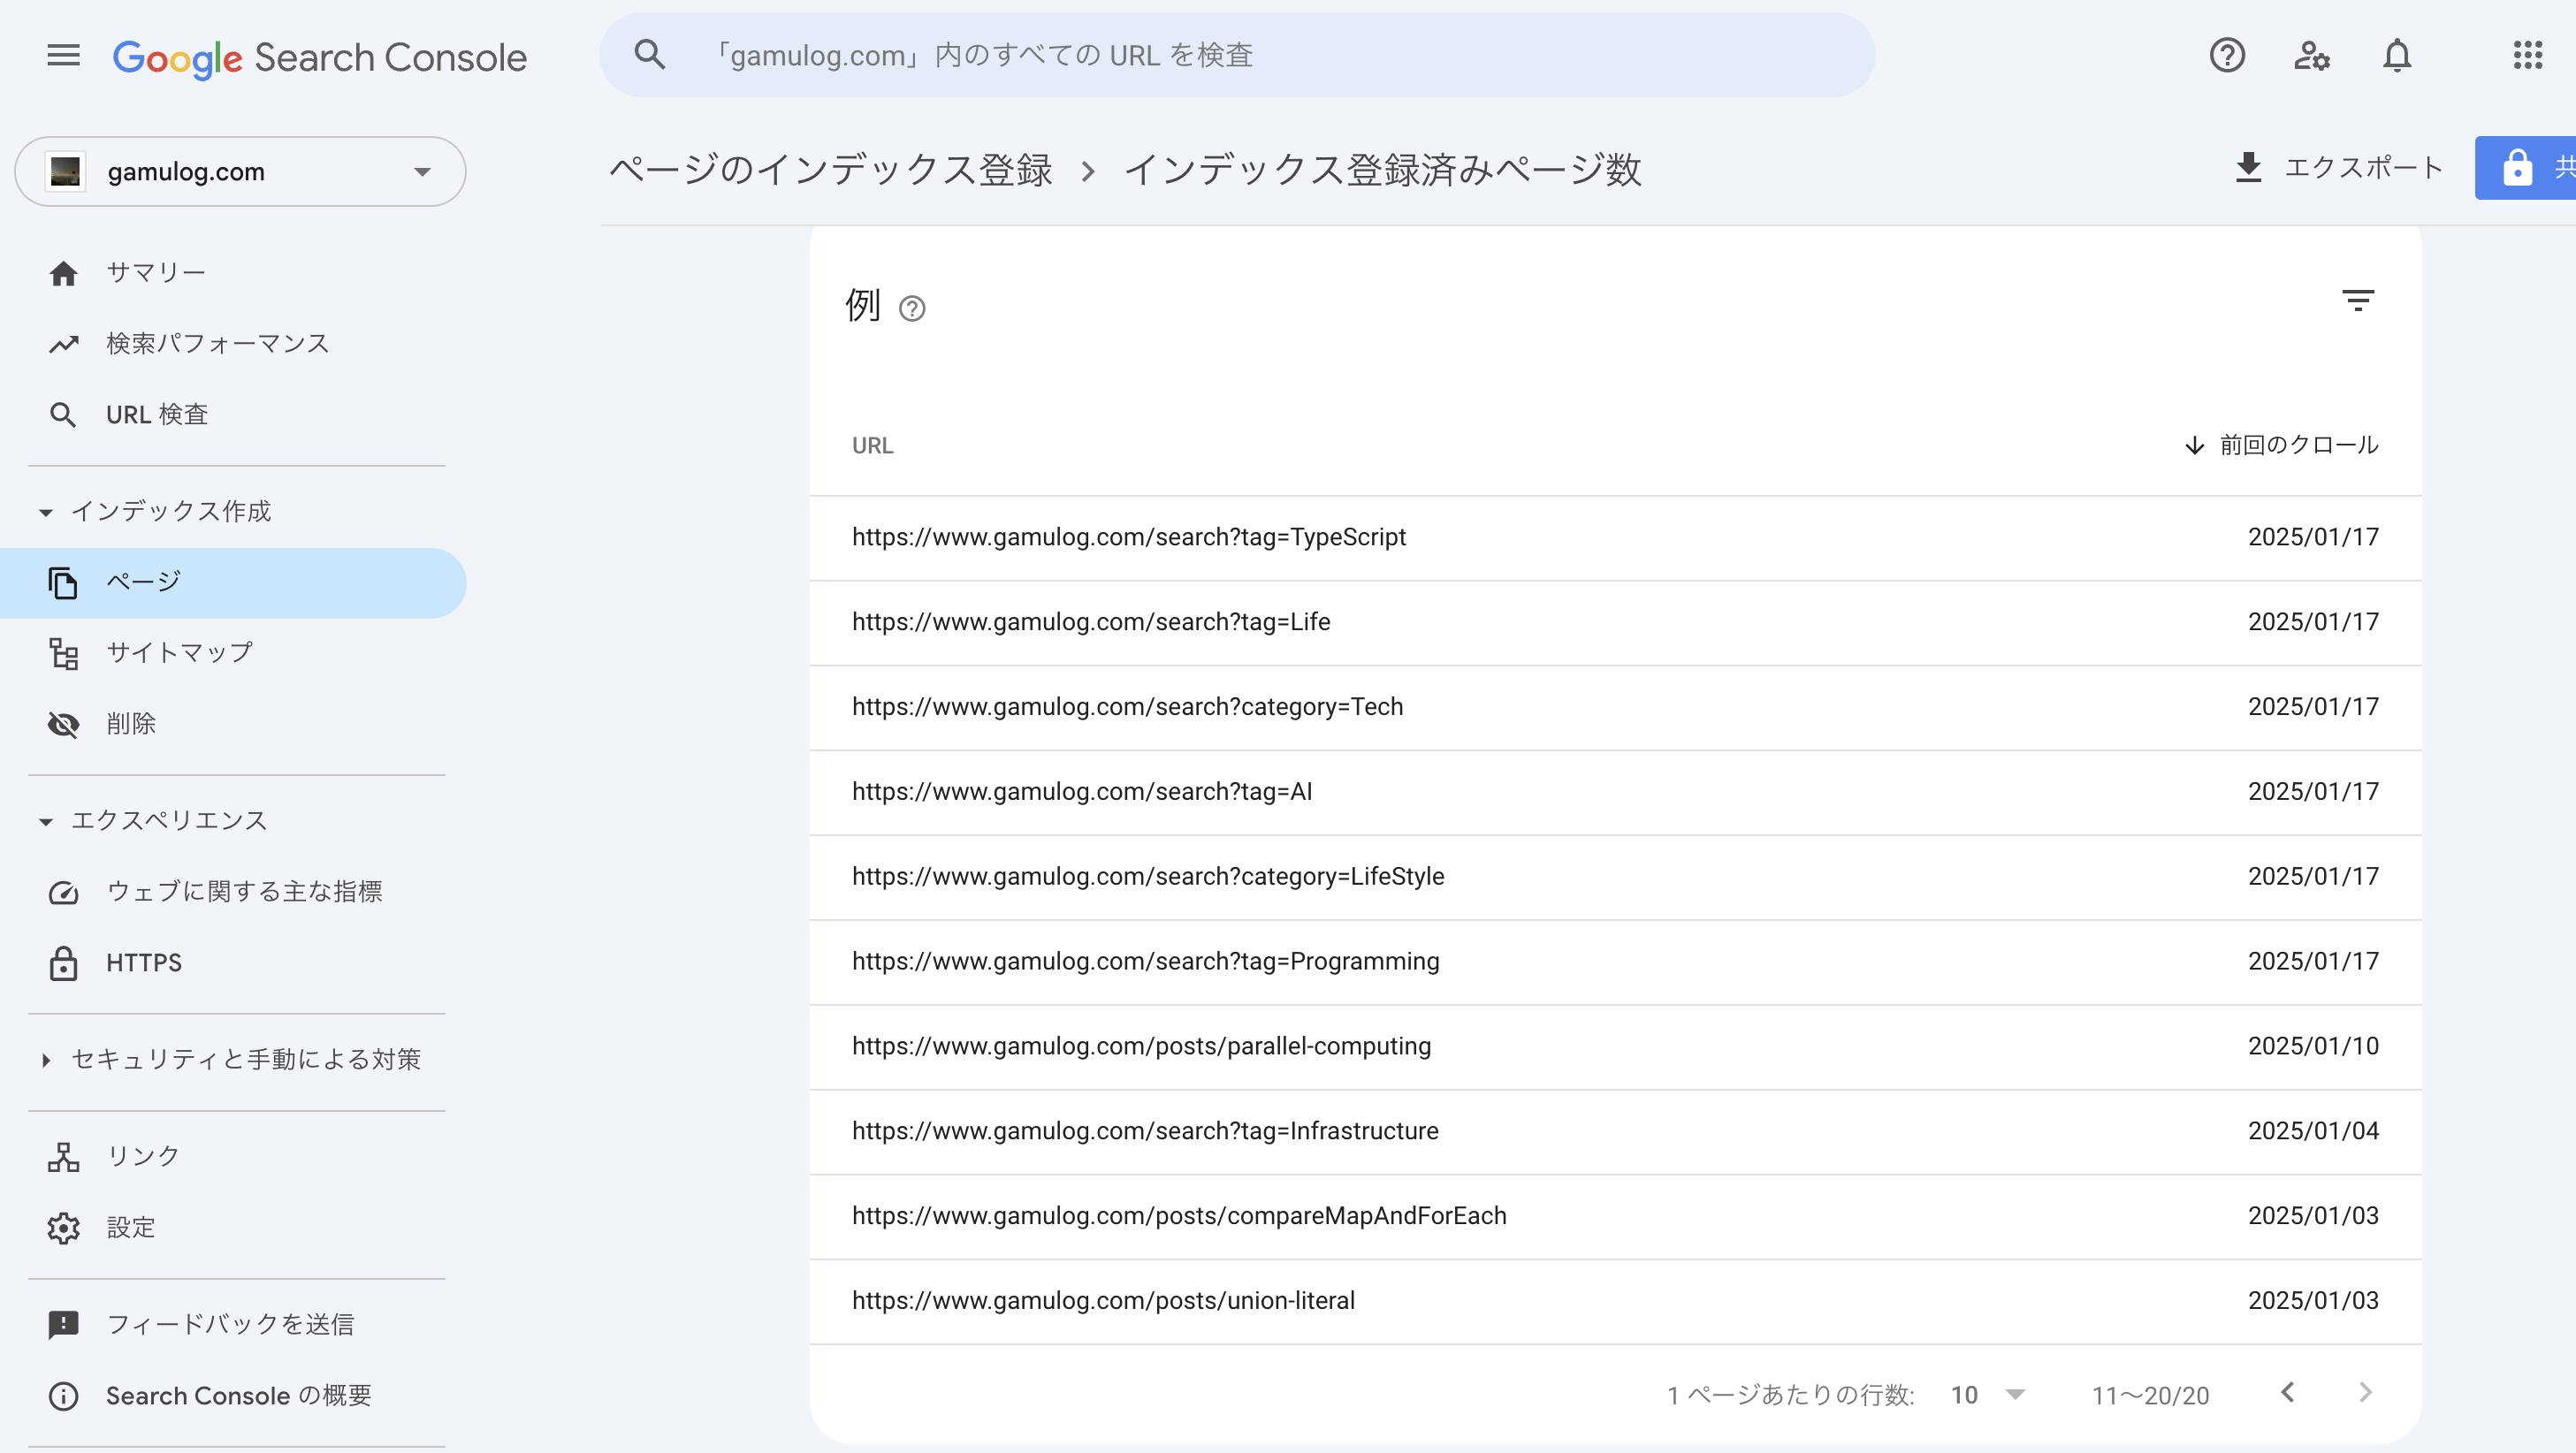Click ページのインデックス登録 breadcrumb
This screenshot has width=2576, height=1453.
coord(830,169)
